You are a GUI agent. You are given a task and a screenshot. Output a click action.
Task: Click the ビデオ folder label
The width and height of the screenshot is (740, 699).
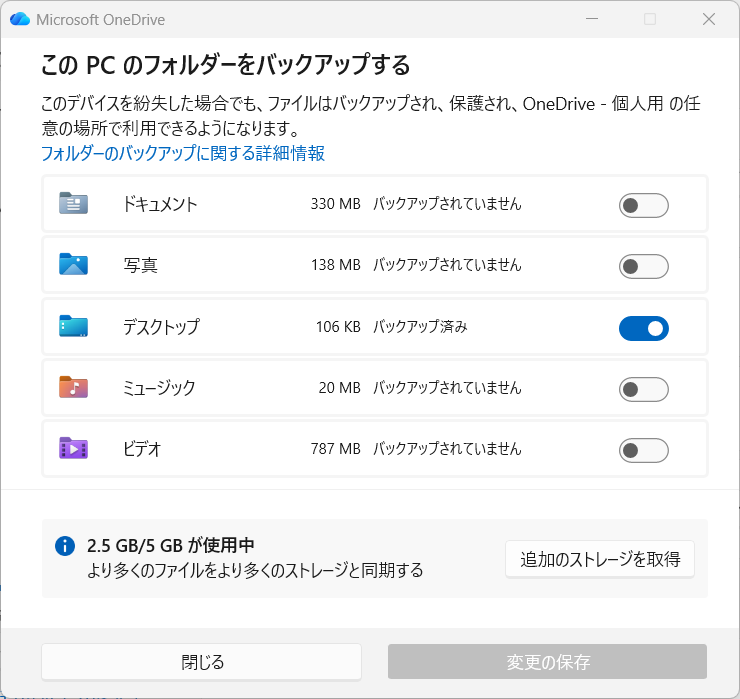point(142,448)
